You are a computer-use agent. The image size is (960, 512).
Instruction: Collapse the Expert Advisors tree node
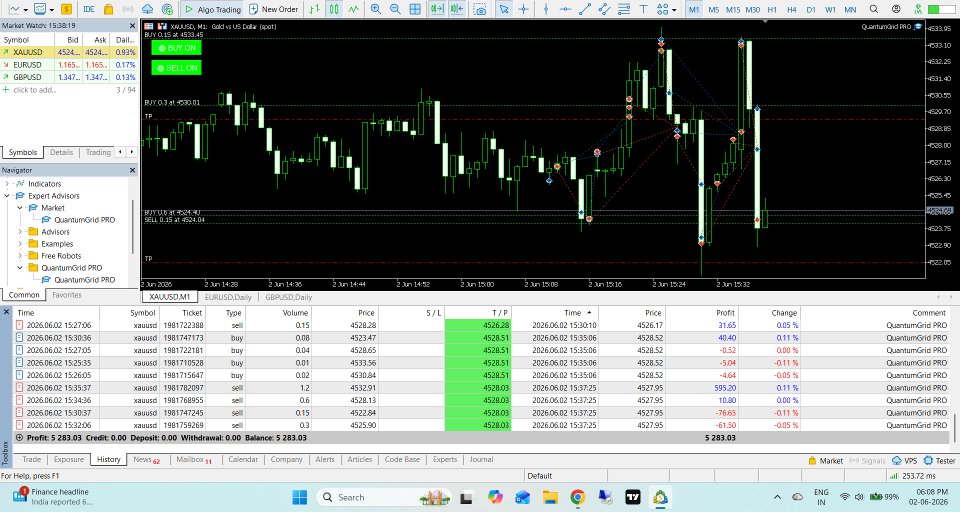tap(7, 196)
